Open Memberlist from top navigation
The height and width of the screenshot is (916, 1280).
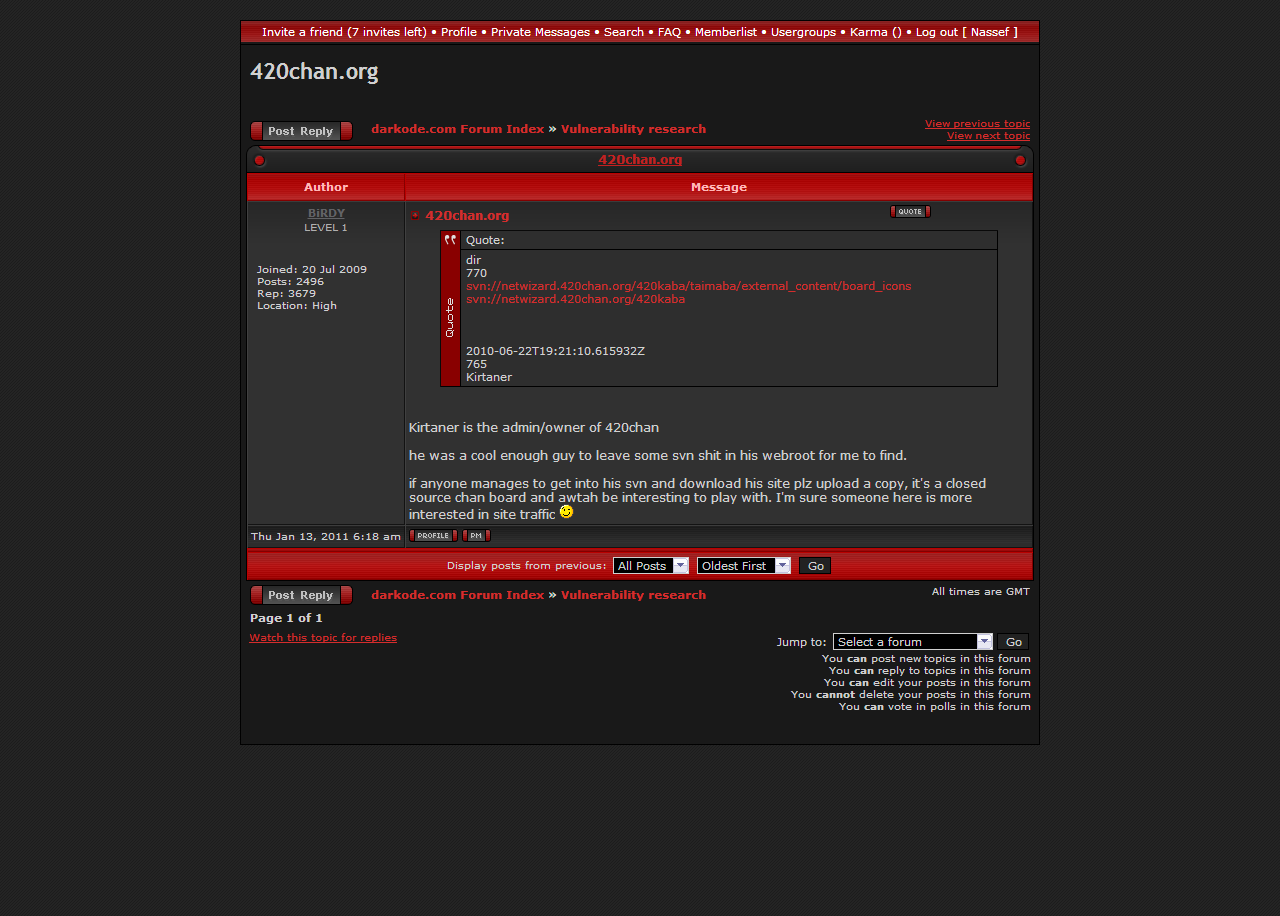pyautogui.click(x=725, y=32)
